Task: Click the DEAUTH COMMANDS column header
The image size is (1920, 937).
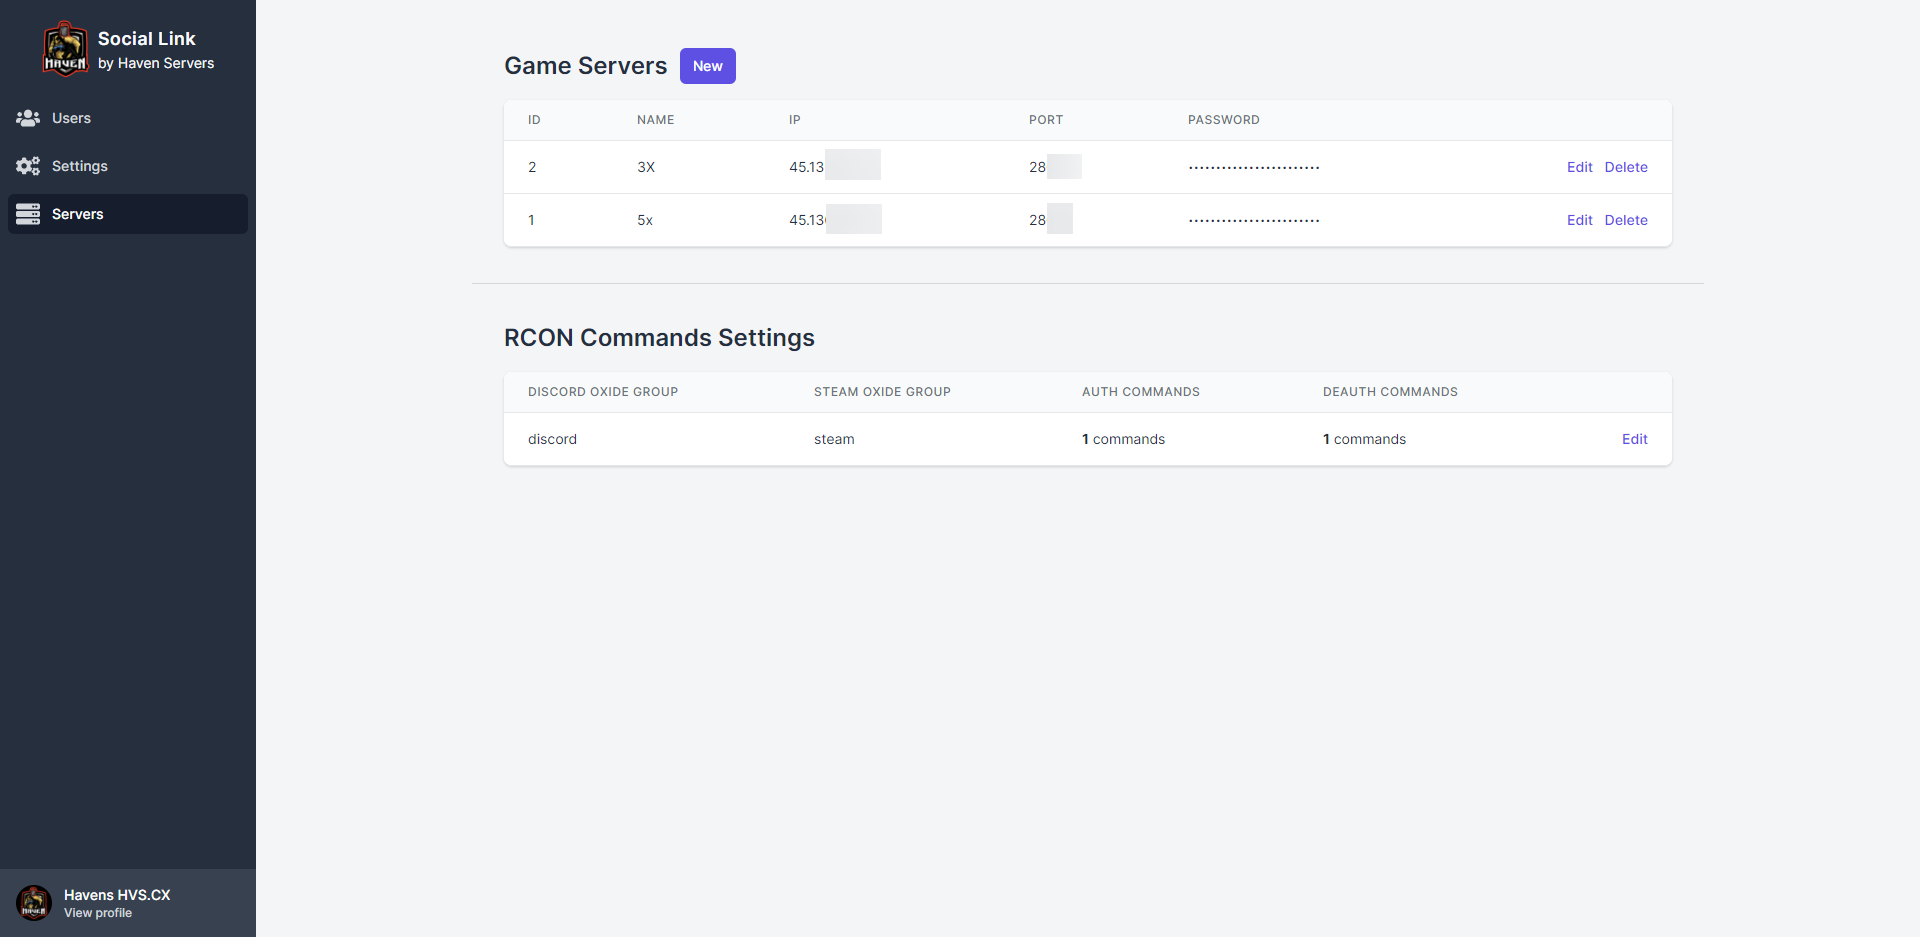Action: [1390, 392]
